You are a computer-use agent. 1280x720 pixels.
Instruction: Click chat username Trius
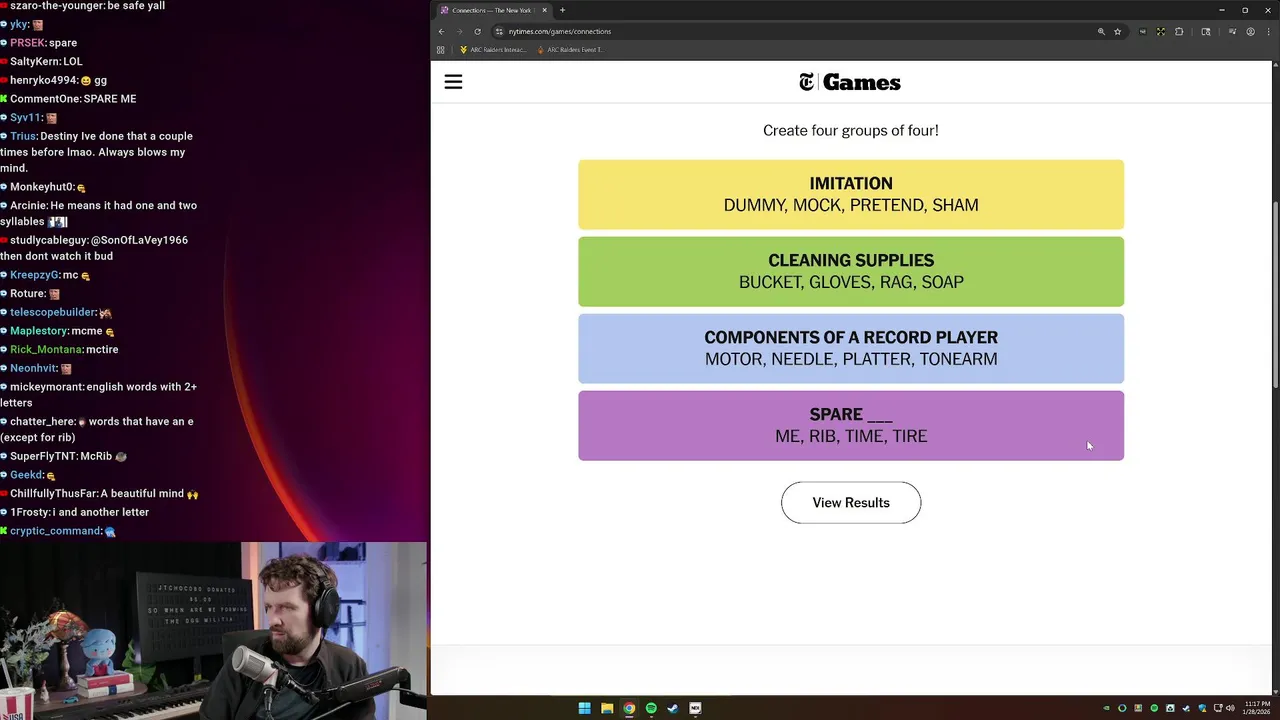(23, 136)
